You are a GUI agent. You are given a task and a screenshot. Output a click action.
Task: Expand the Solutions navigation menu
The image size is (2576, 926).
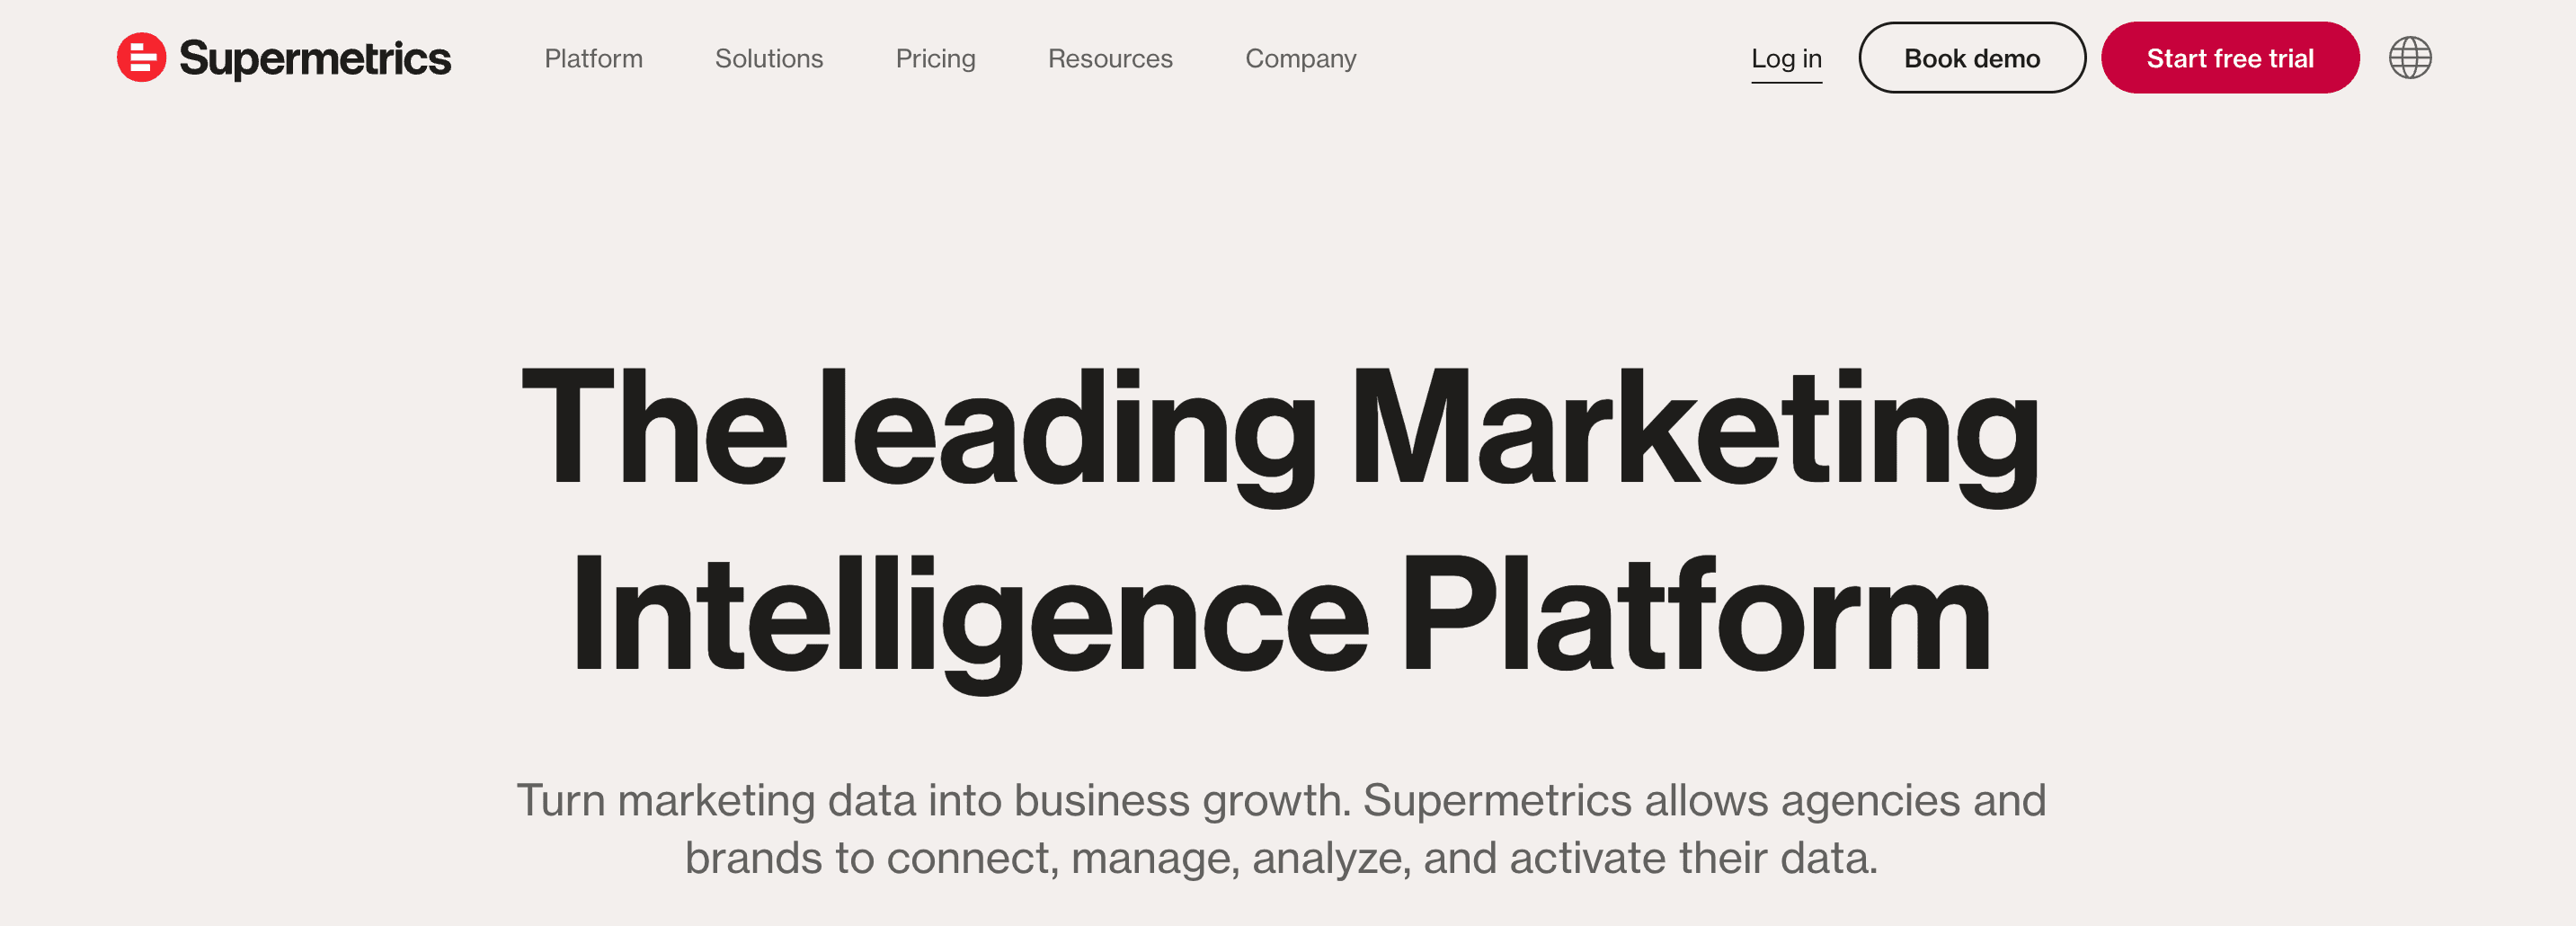point(768,59)
